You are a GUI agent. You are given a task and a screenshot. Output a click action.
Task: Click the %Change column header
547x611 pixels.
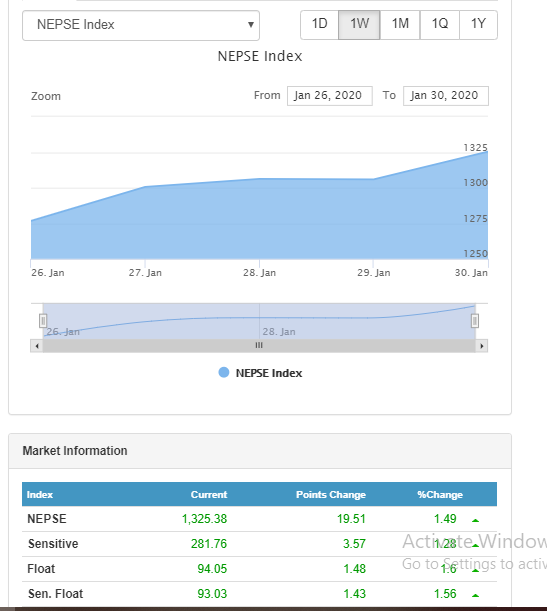[440, 494]
